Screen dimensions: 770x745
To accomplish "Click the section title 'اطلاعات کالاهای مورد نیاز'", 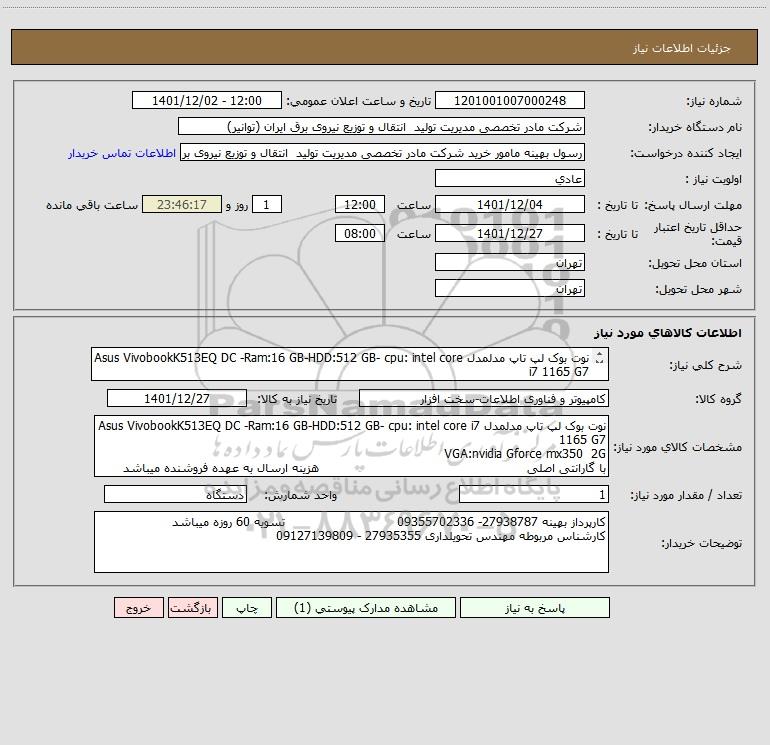I will 668,333.
